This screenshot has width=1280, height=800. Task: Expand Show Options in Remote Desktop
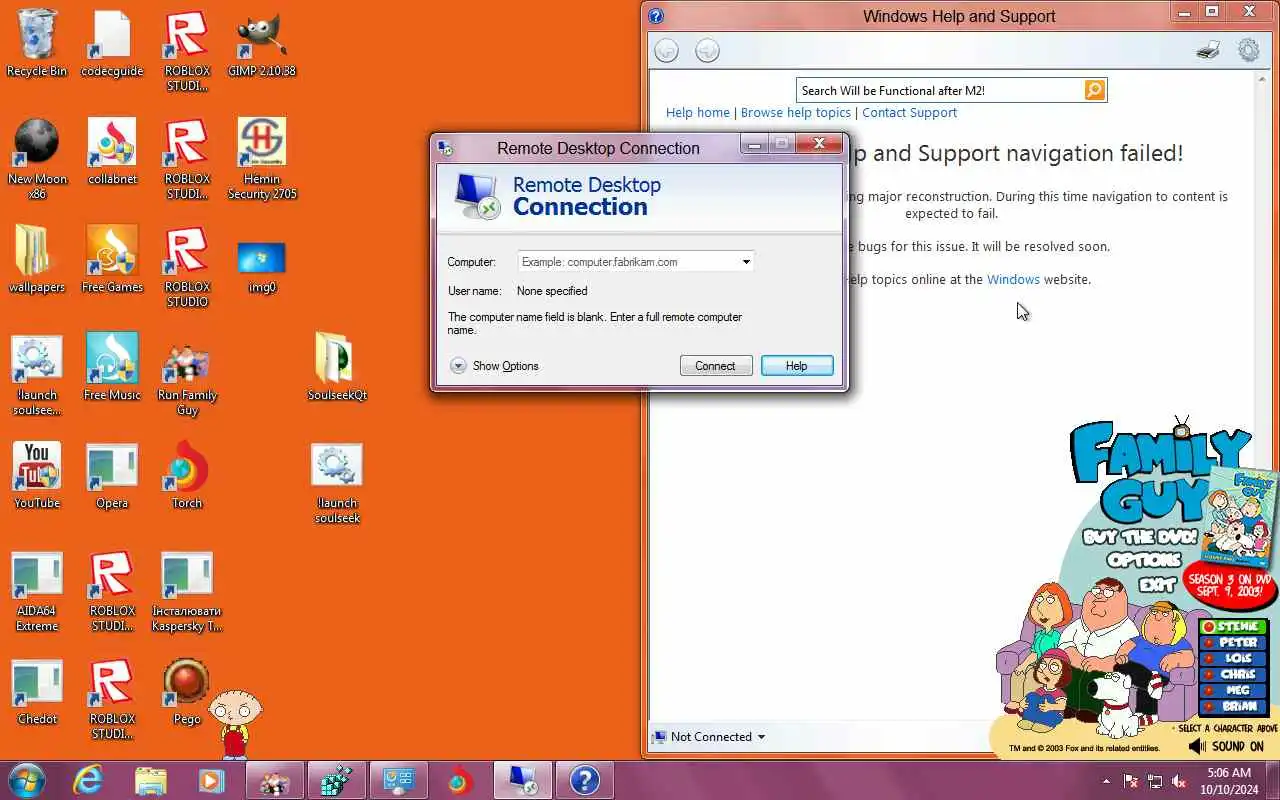(x=494, y=366)
